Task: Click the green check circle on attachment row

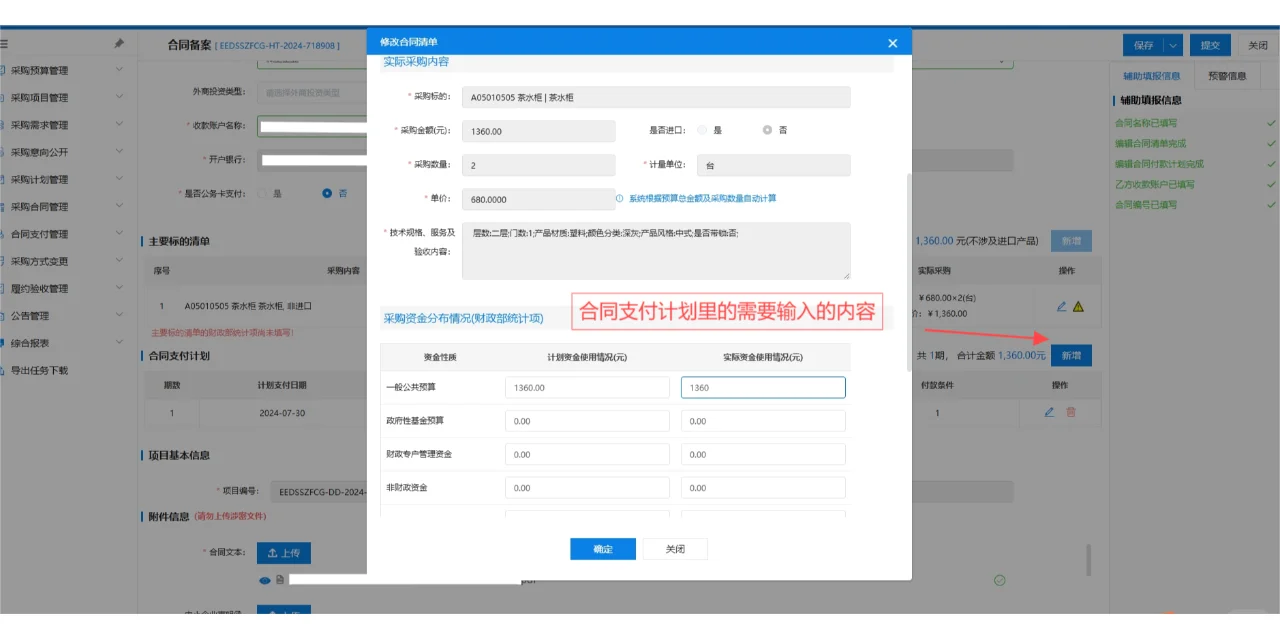Action: 999,580
